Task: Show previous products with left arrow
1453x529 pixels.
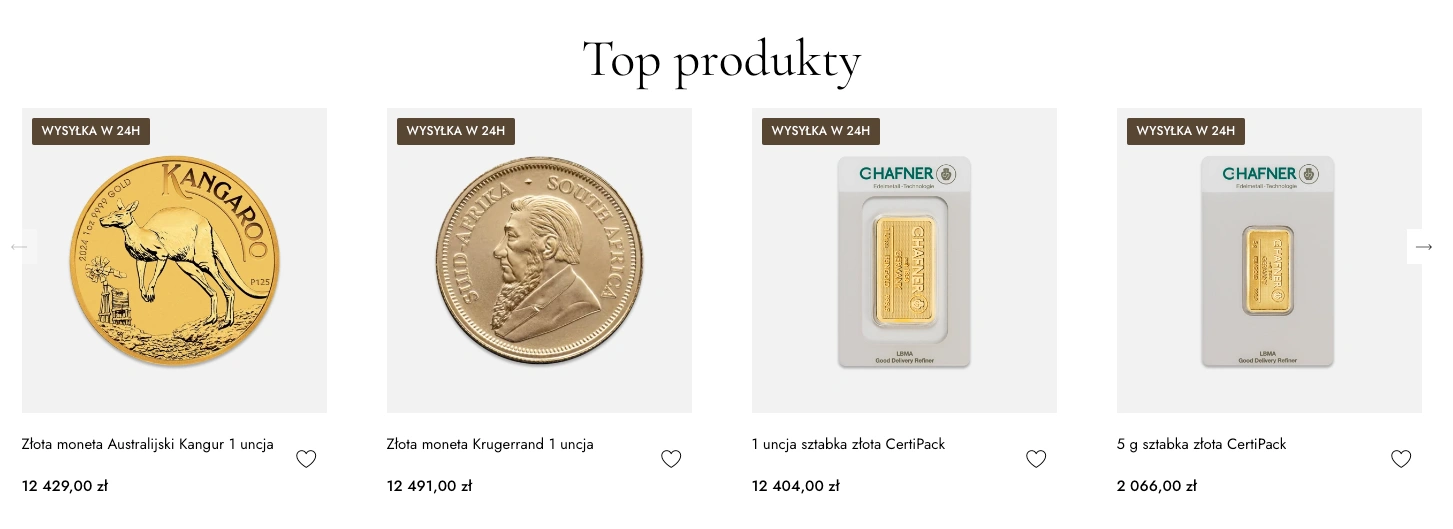Action: pyautogui.click(x=19, y=246)
